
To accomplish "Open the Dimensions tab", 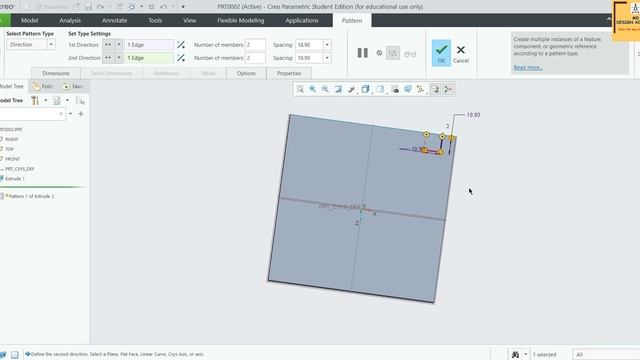I will pyautogui.click(x=56, y=73).
